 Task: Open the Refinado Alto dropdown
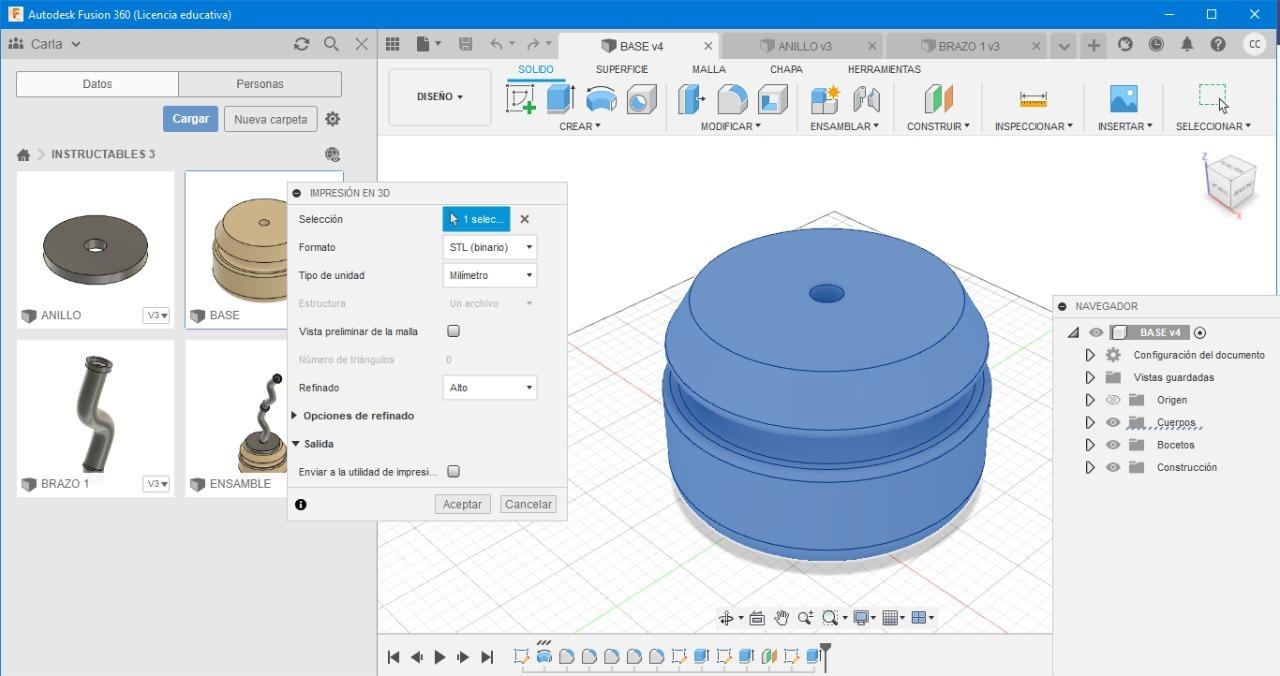tap(490, 387)
